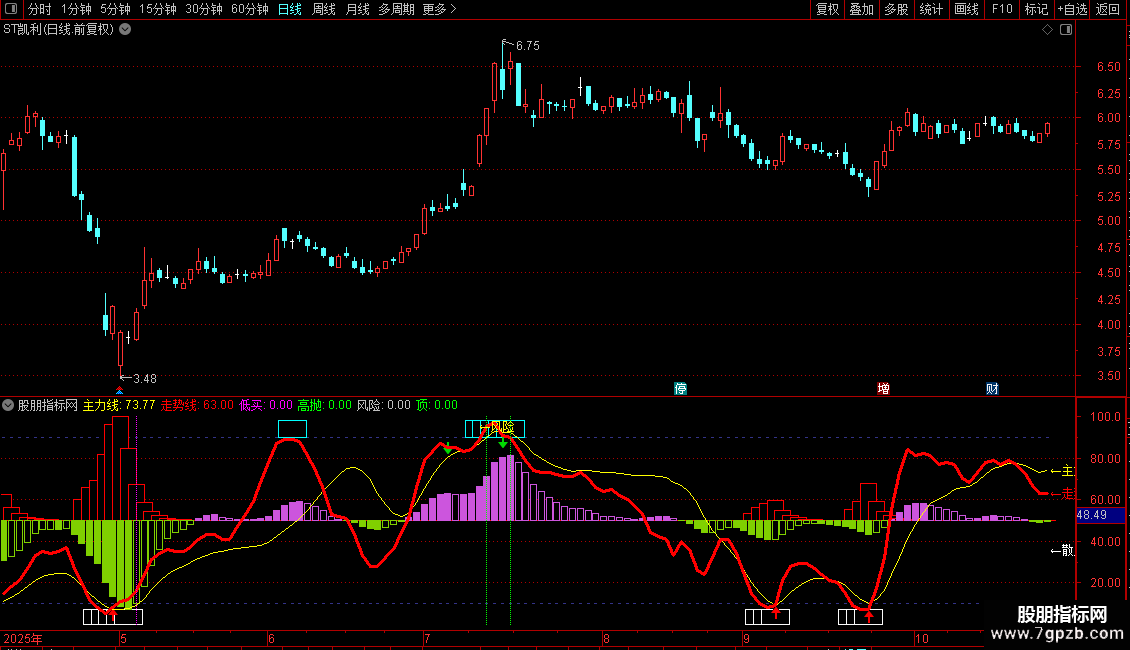Screen dimensions: 1130x650
Task: Click the small arrow marker below 3.48 low
Action: [120, 390]
